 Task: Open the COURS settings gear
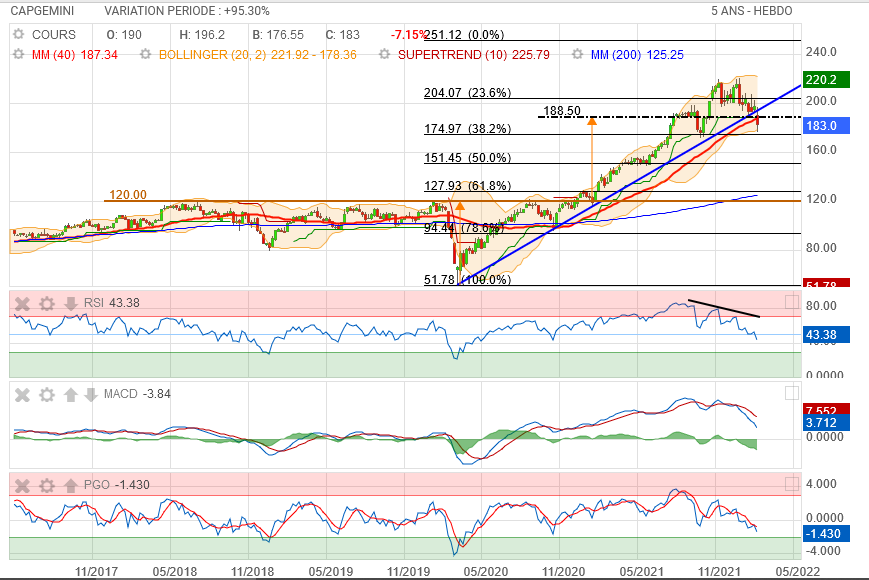coord(19,34)
